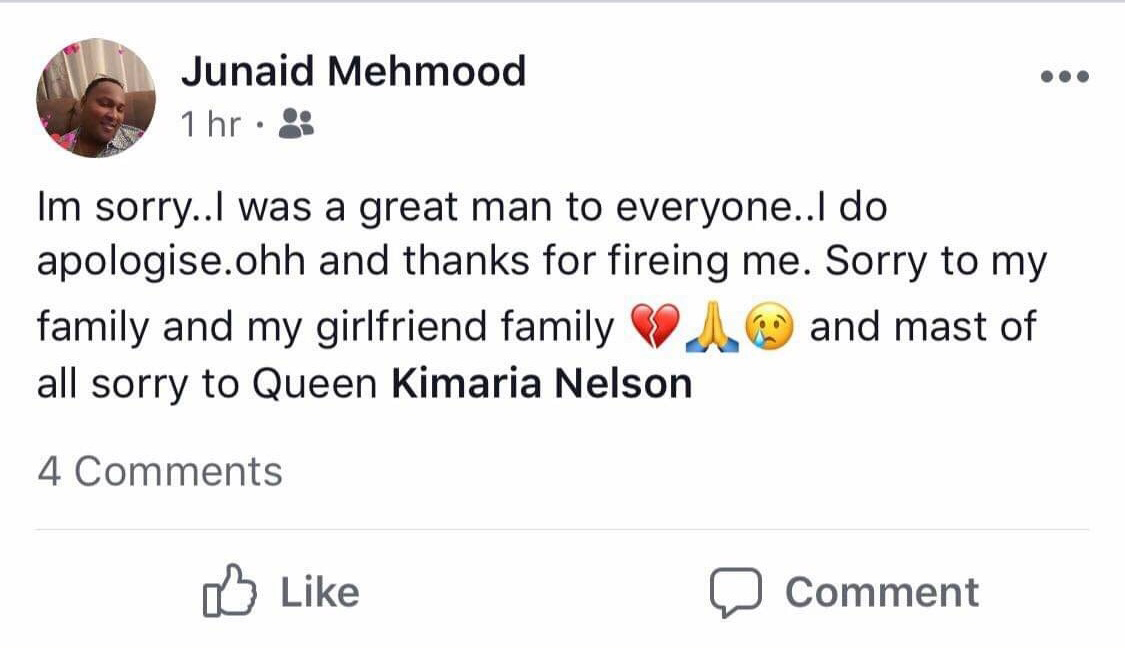1125x648 pixels.
Task: Click the crying face emoji
Action: click(770, 328)
